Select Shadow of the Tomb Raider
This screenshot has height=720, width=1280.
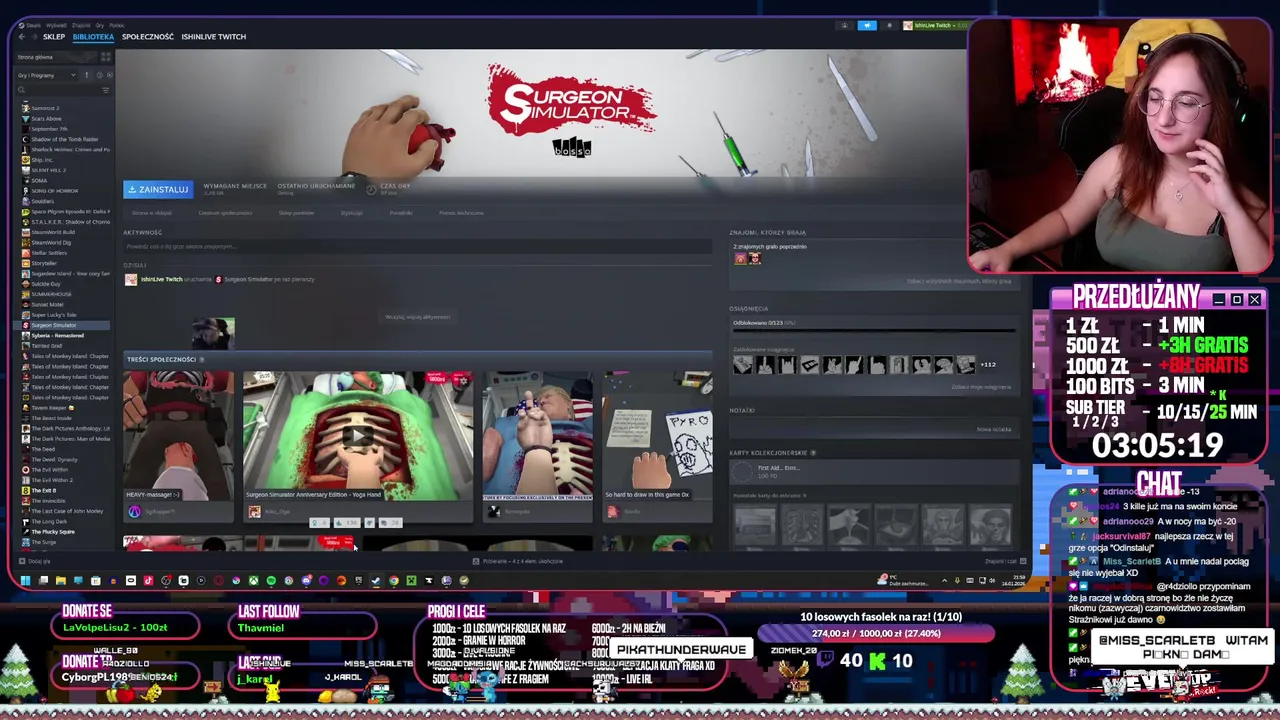[64, 139]
